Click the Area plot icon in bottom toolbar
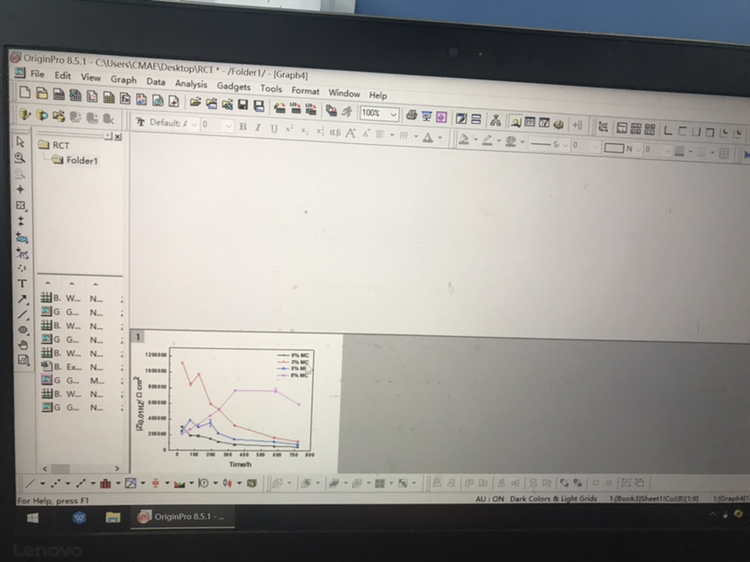 click(179, 484)
